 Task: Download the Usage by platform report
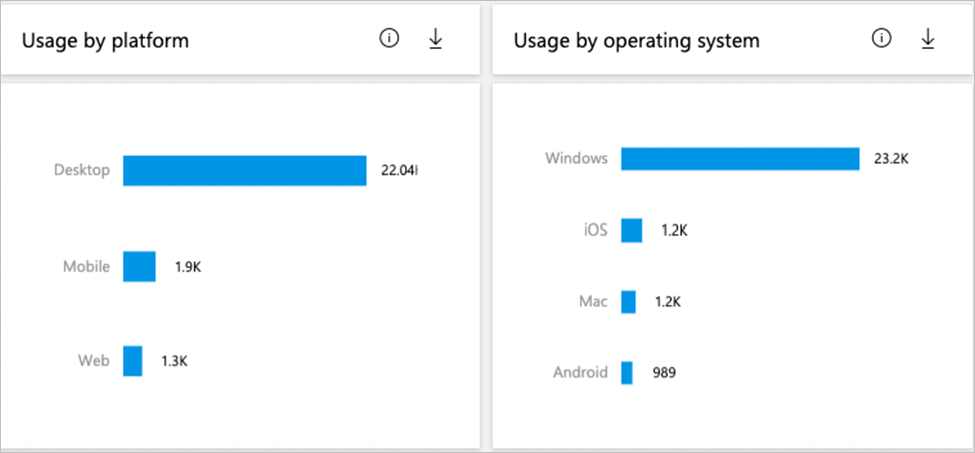pos(435,39)
